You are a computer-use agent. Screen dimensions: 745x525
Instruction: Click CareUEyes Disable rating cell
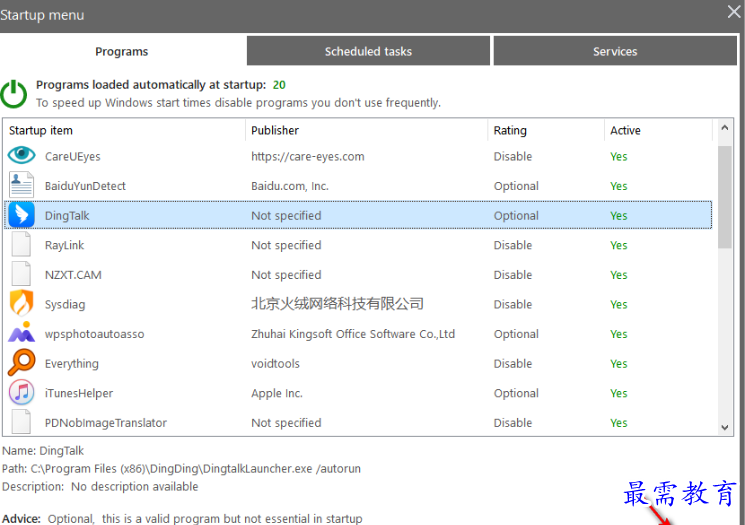click(513, 156)
